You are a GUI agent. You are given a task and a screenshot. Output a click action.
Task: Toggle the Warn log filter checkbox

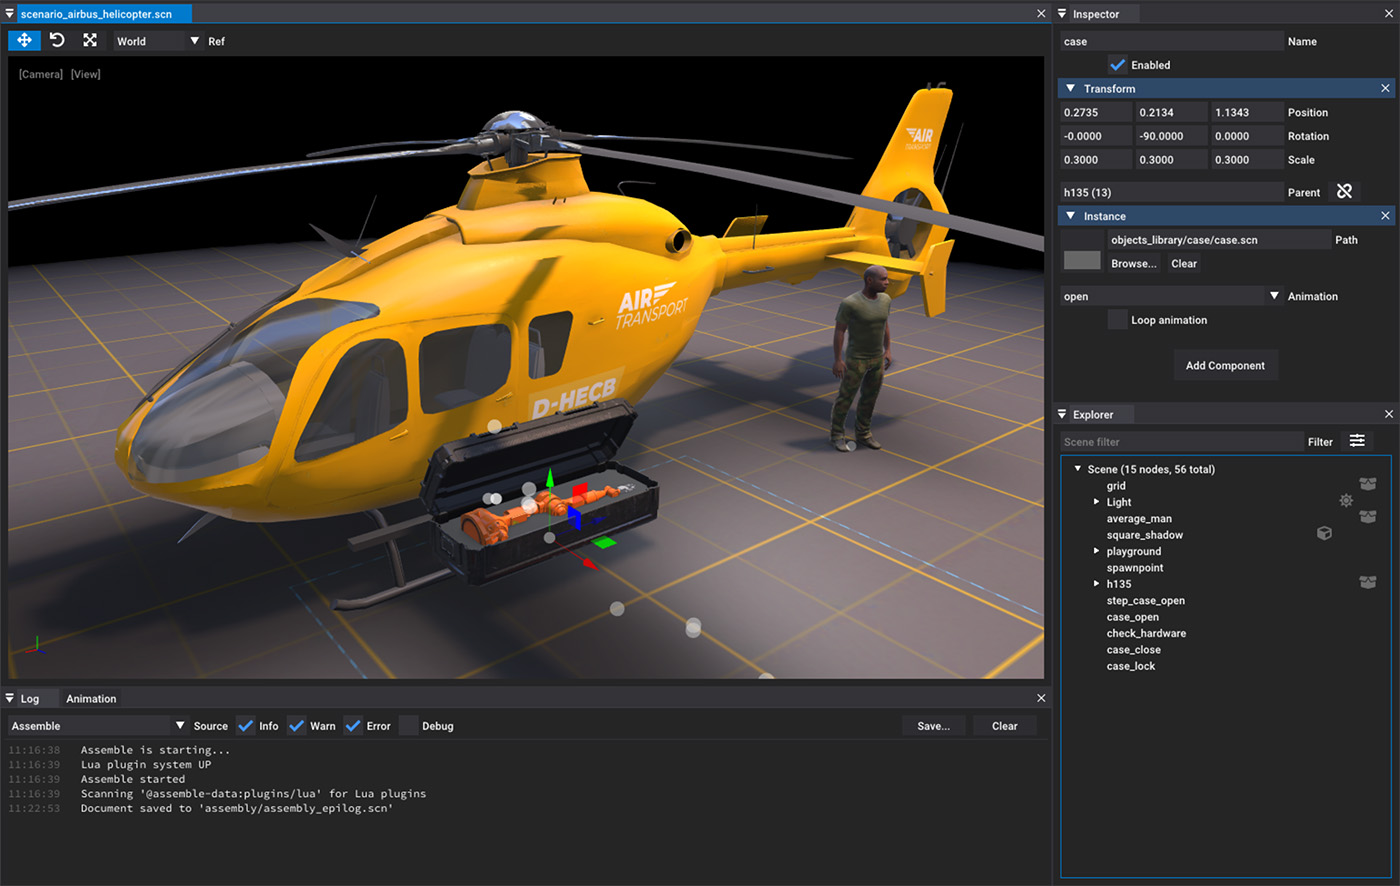(x=296, y=726)
